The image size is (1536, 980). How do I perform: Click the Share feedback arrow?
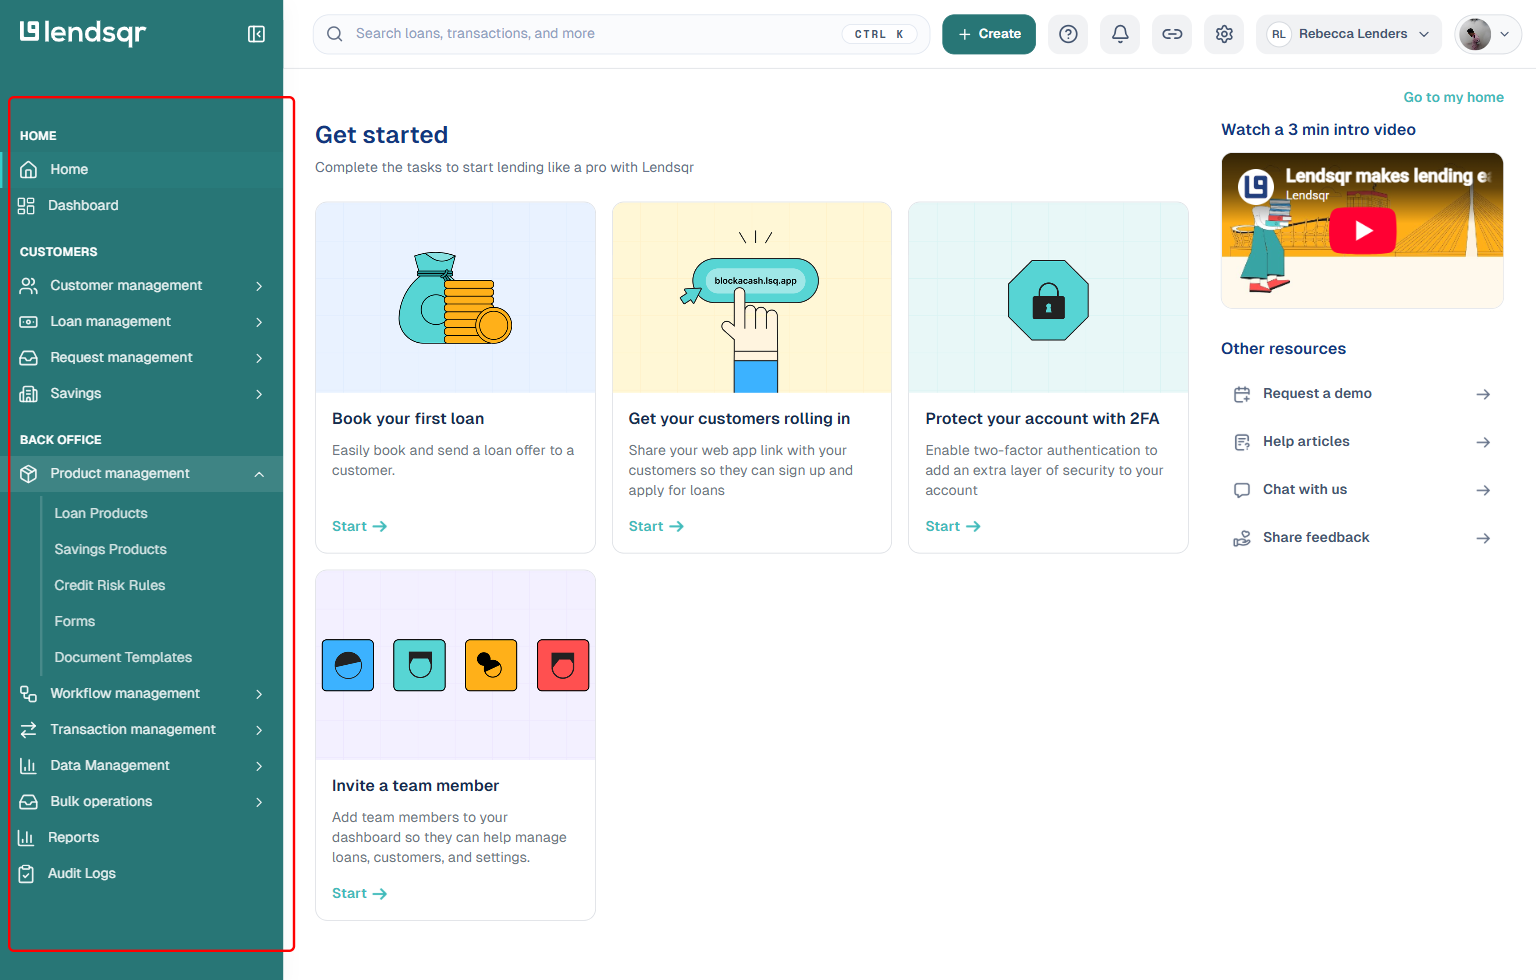tap(1483, 538)
